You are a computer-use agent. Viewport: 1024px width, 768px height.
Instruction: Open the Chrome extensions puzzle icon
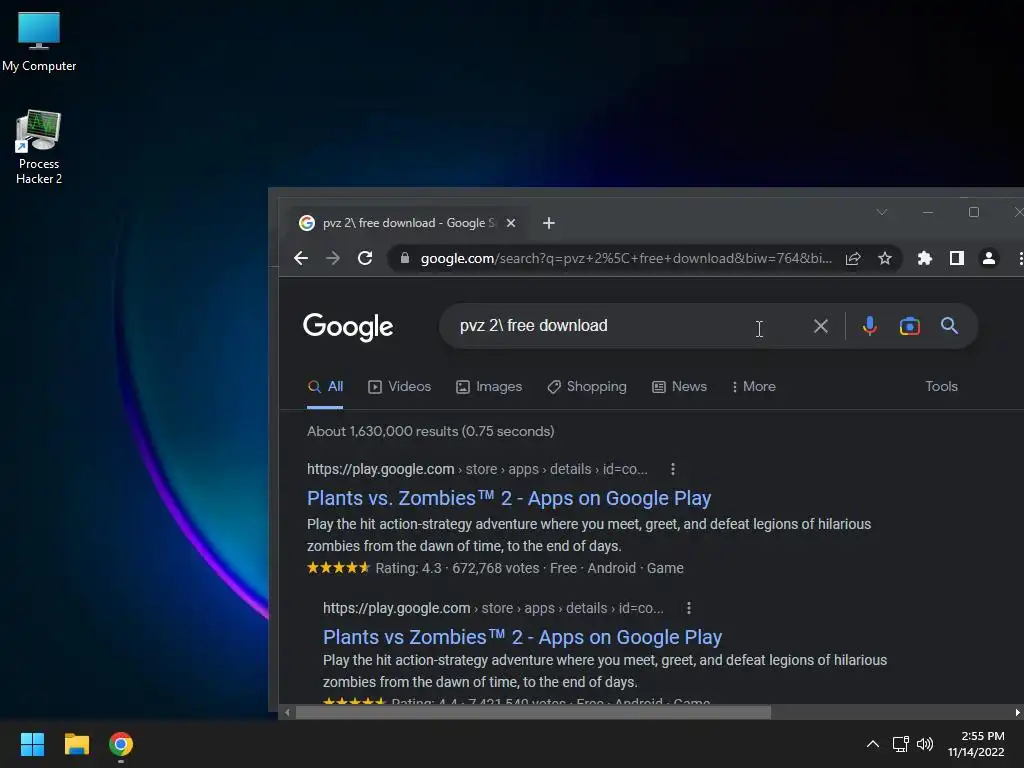925,259
